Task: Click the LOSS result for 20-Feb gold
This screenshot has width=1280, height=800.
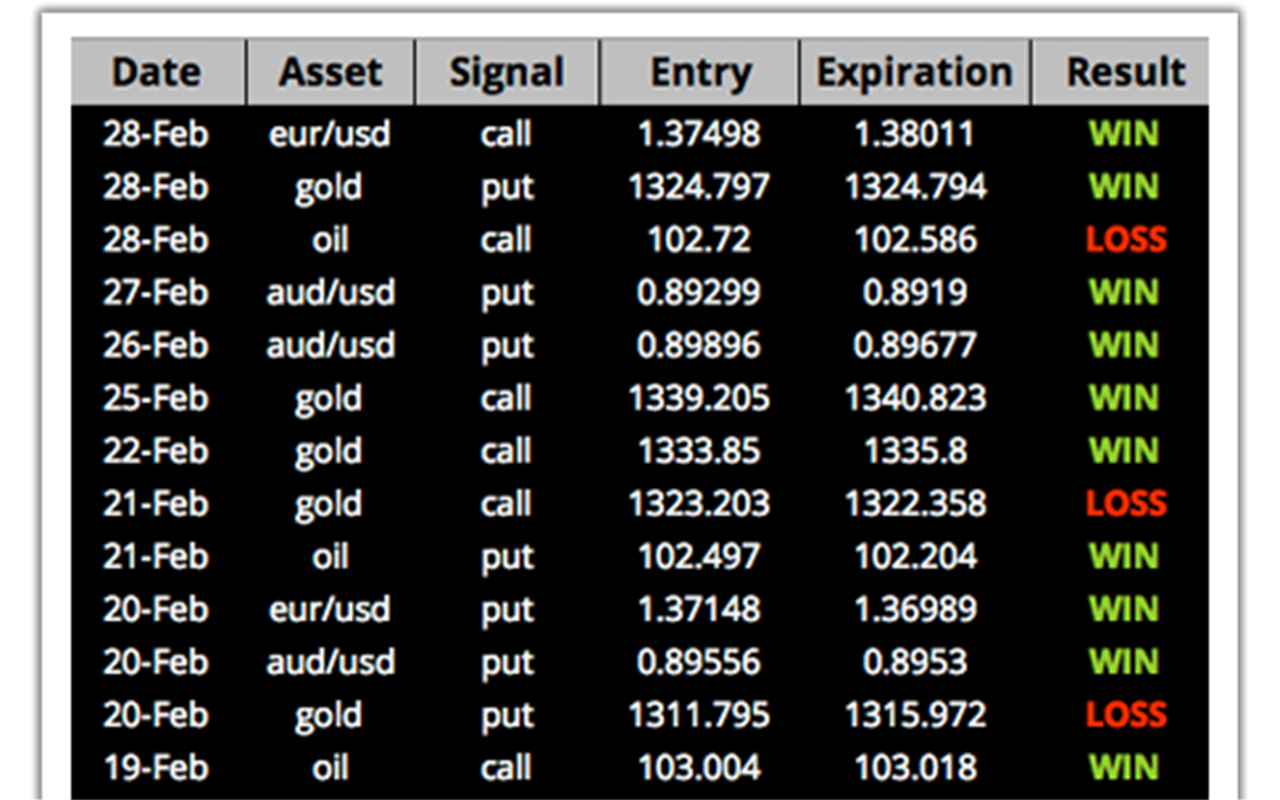Action: pos(1126,715)
